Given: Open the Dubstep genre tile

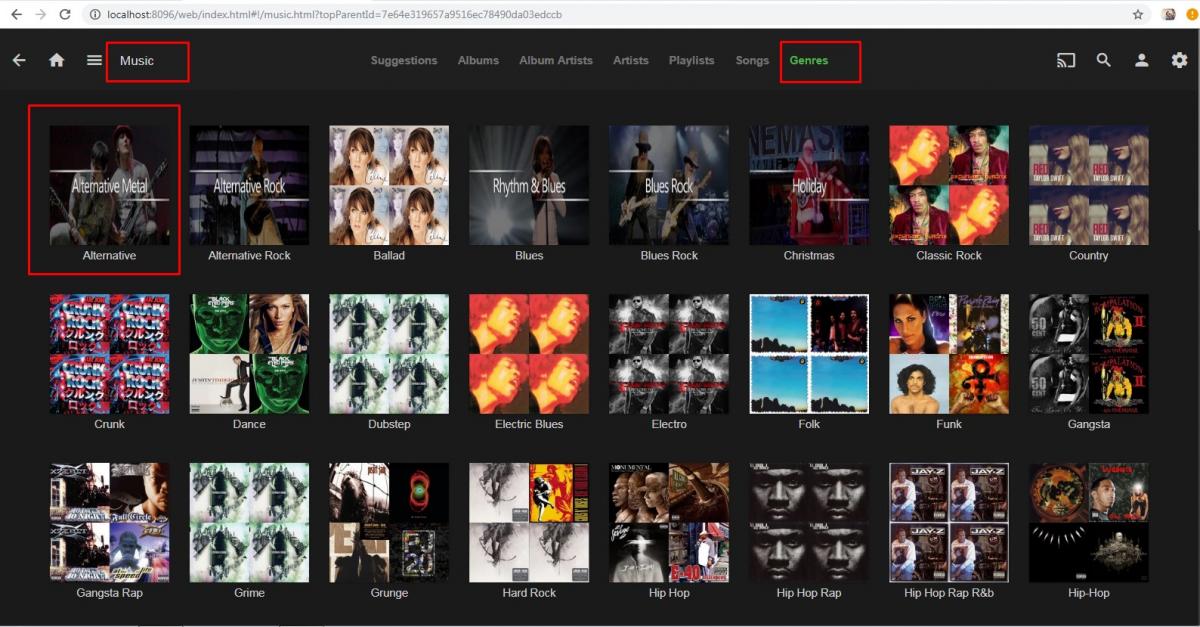Looking at the screenshot, I should click(x=389, y=353).
